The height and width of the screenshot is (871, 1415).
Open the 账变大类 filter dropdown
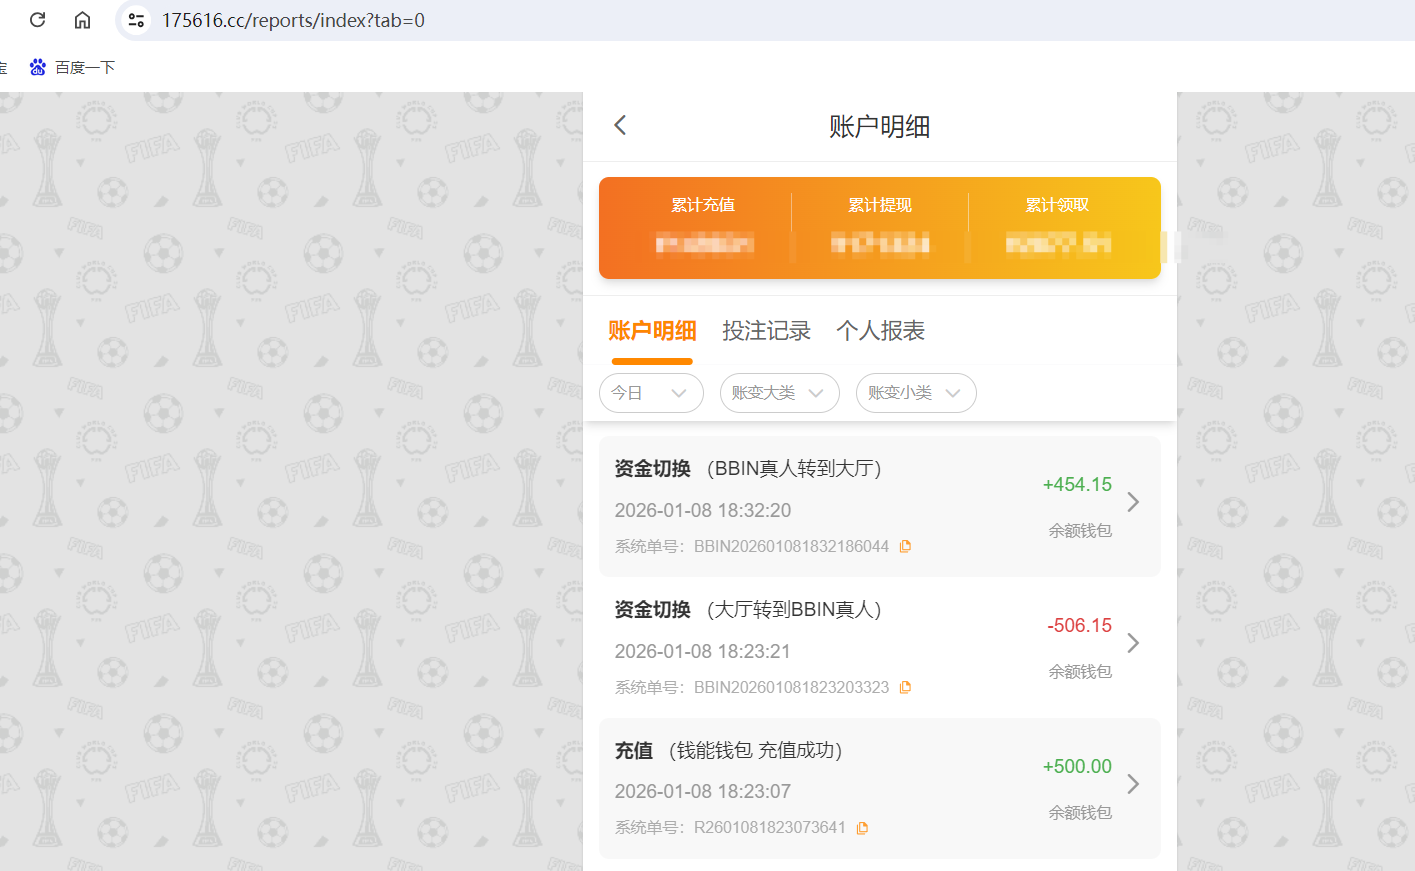[779, 393]
